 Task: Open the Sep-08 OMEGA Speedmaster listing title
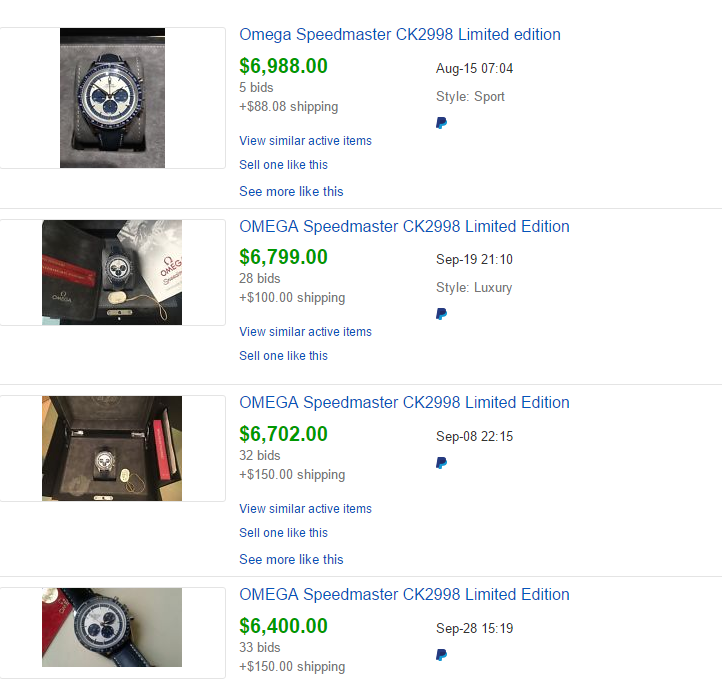point(404,403)
